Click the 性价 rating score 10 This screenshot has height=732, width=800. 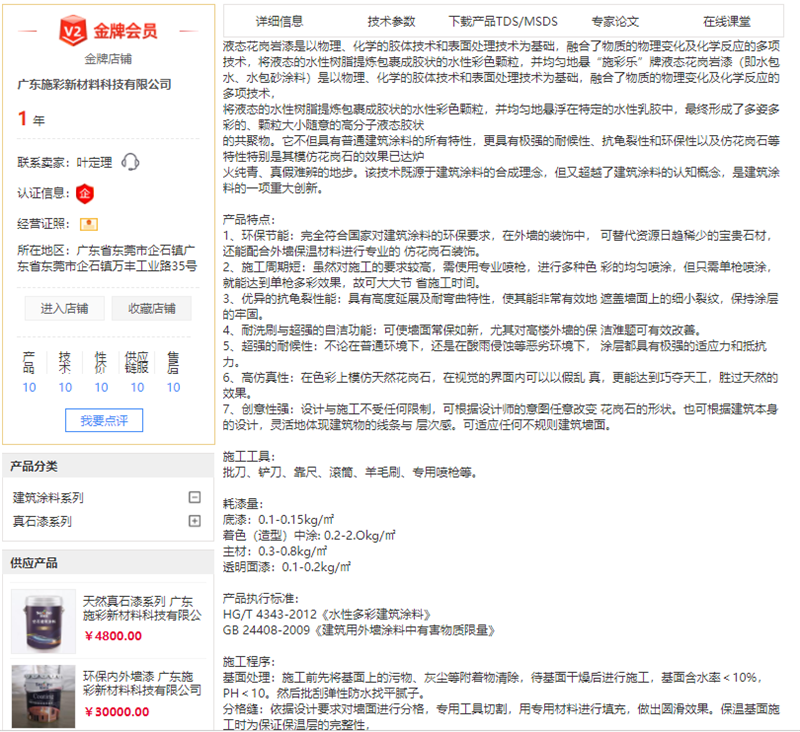[101, 387]
